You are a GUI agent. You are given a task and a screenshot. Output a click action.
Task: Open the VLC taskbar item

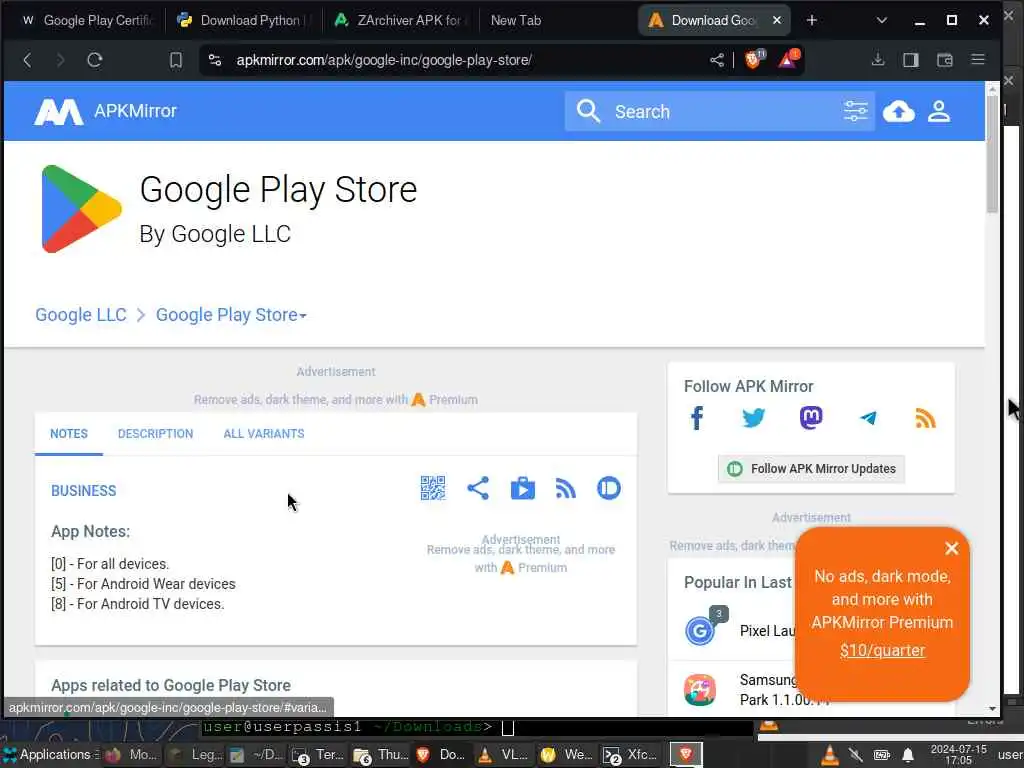click(504, 755)
